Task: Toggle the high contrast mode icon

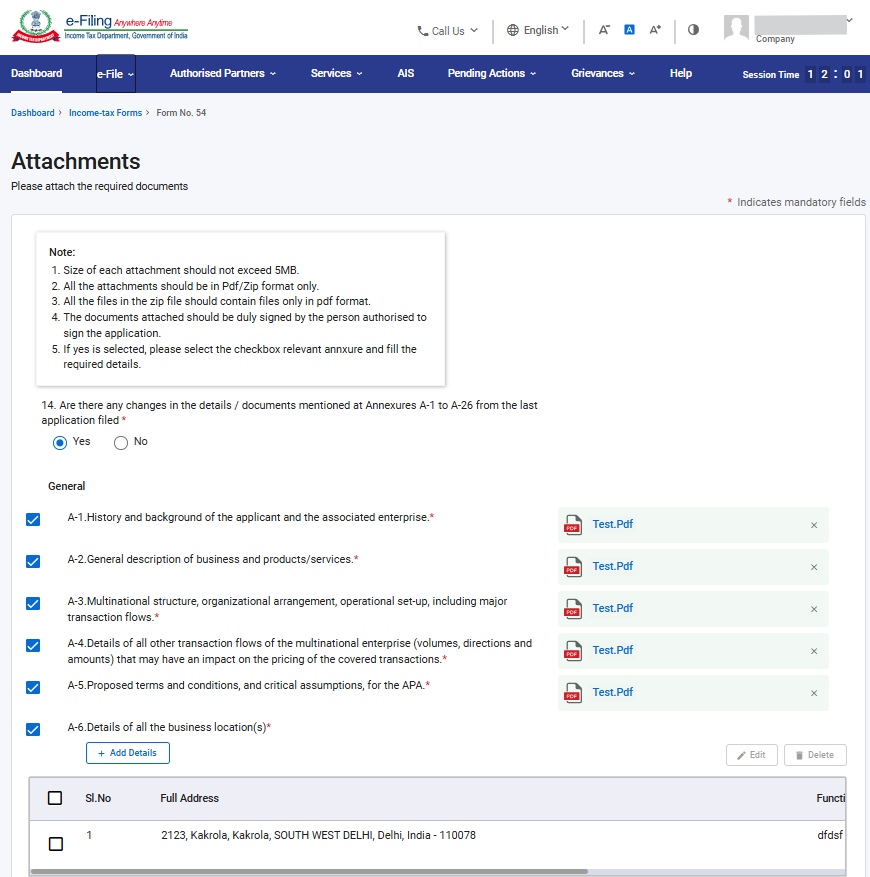Action: (x=693, y=30)
